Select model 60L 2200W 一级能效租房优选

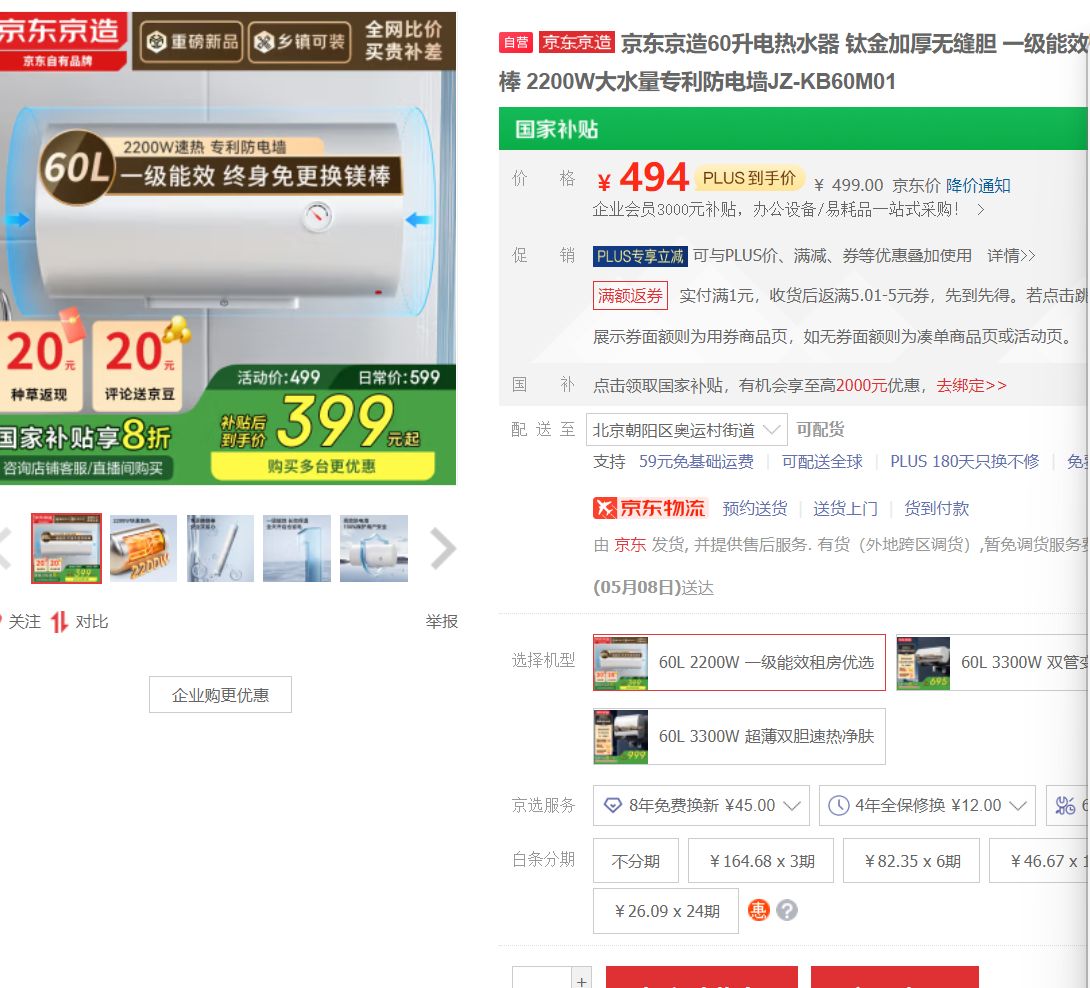pyautogui.click(x=739, y=663)
